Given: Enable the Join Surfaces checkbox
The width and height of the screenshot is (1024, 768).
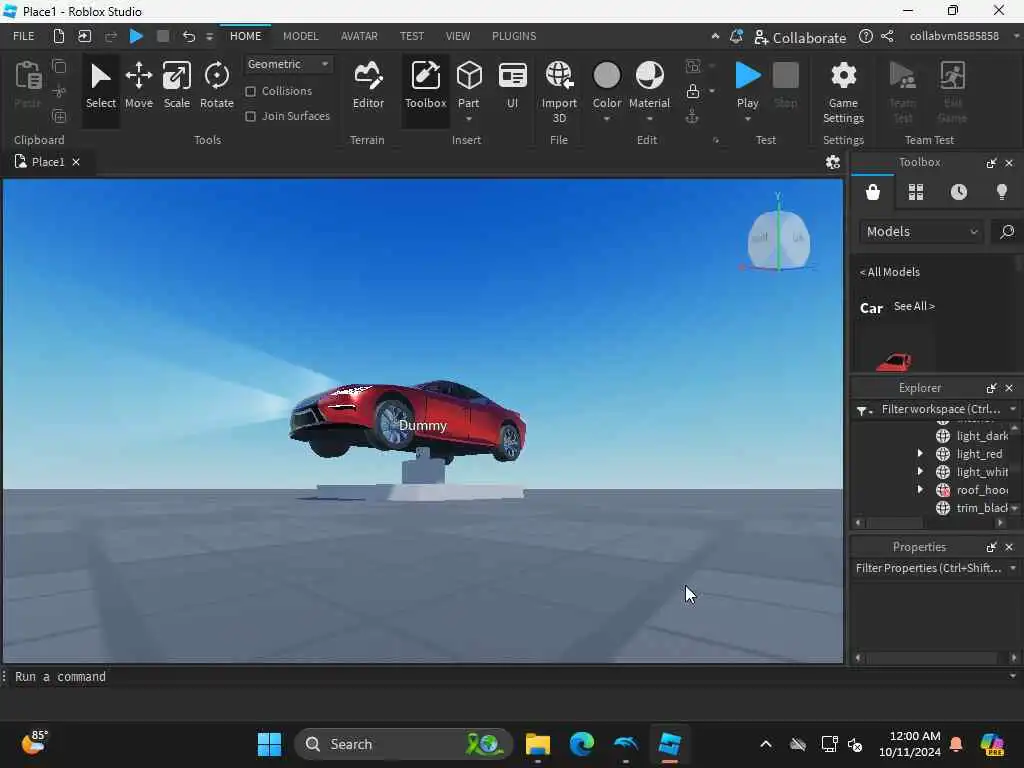Looking at the screenshot, I should tap(251, 116).
